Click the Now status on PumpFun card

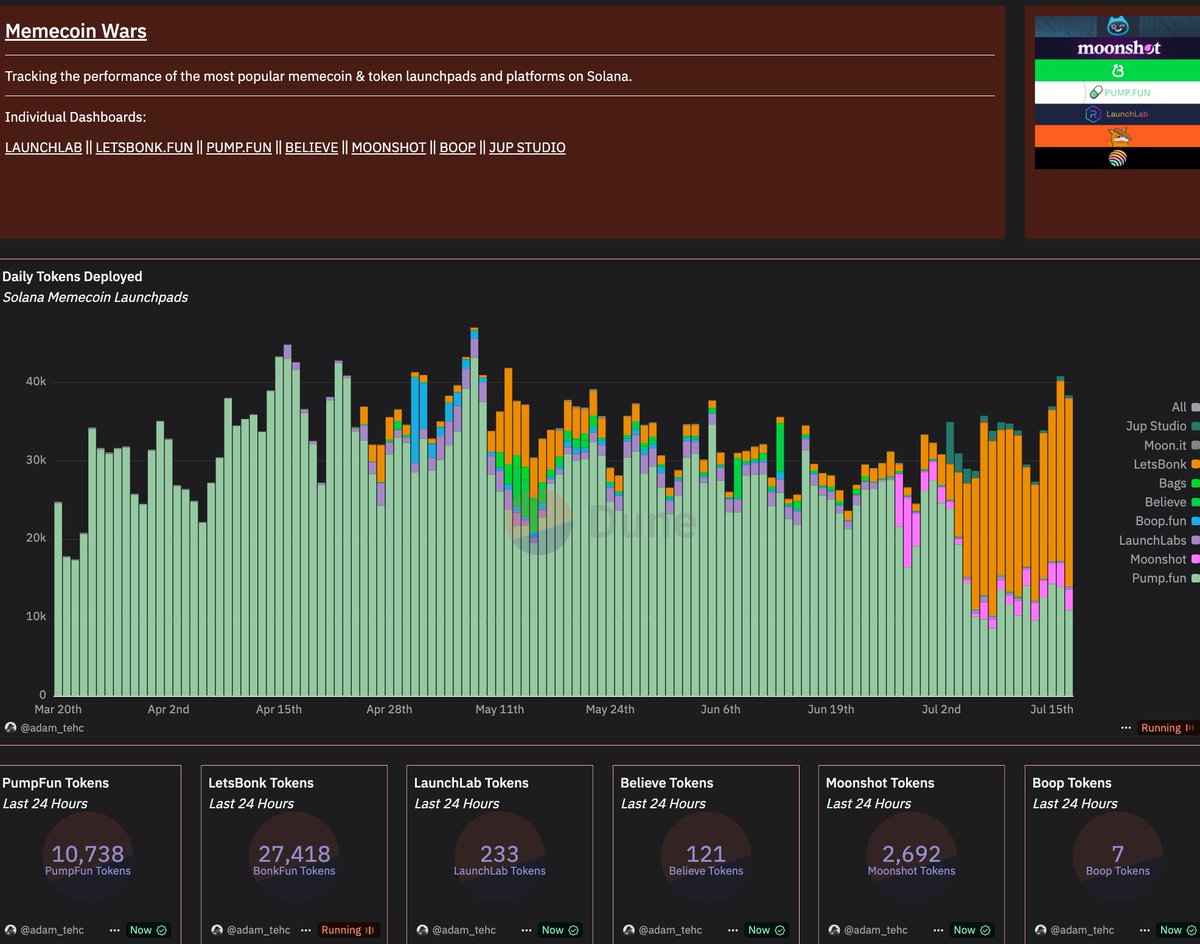[x=148, y=930]
